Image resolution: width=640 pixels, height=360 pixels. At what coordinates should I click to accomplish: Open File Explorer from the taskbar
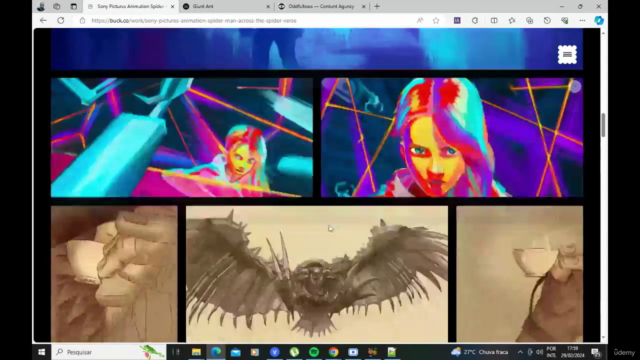click(196, 352)
